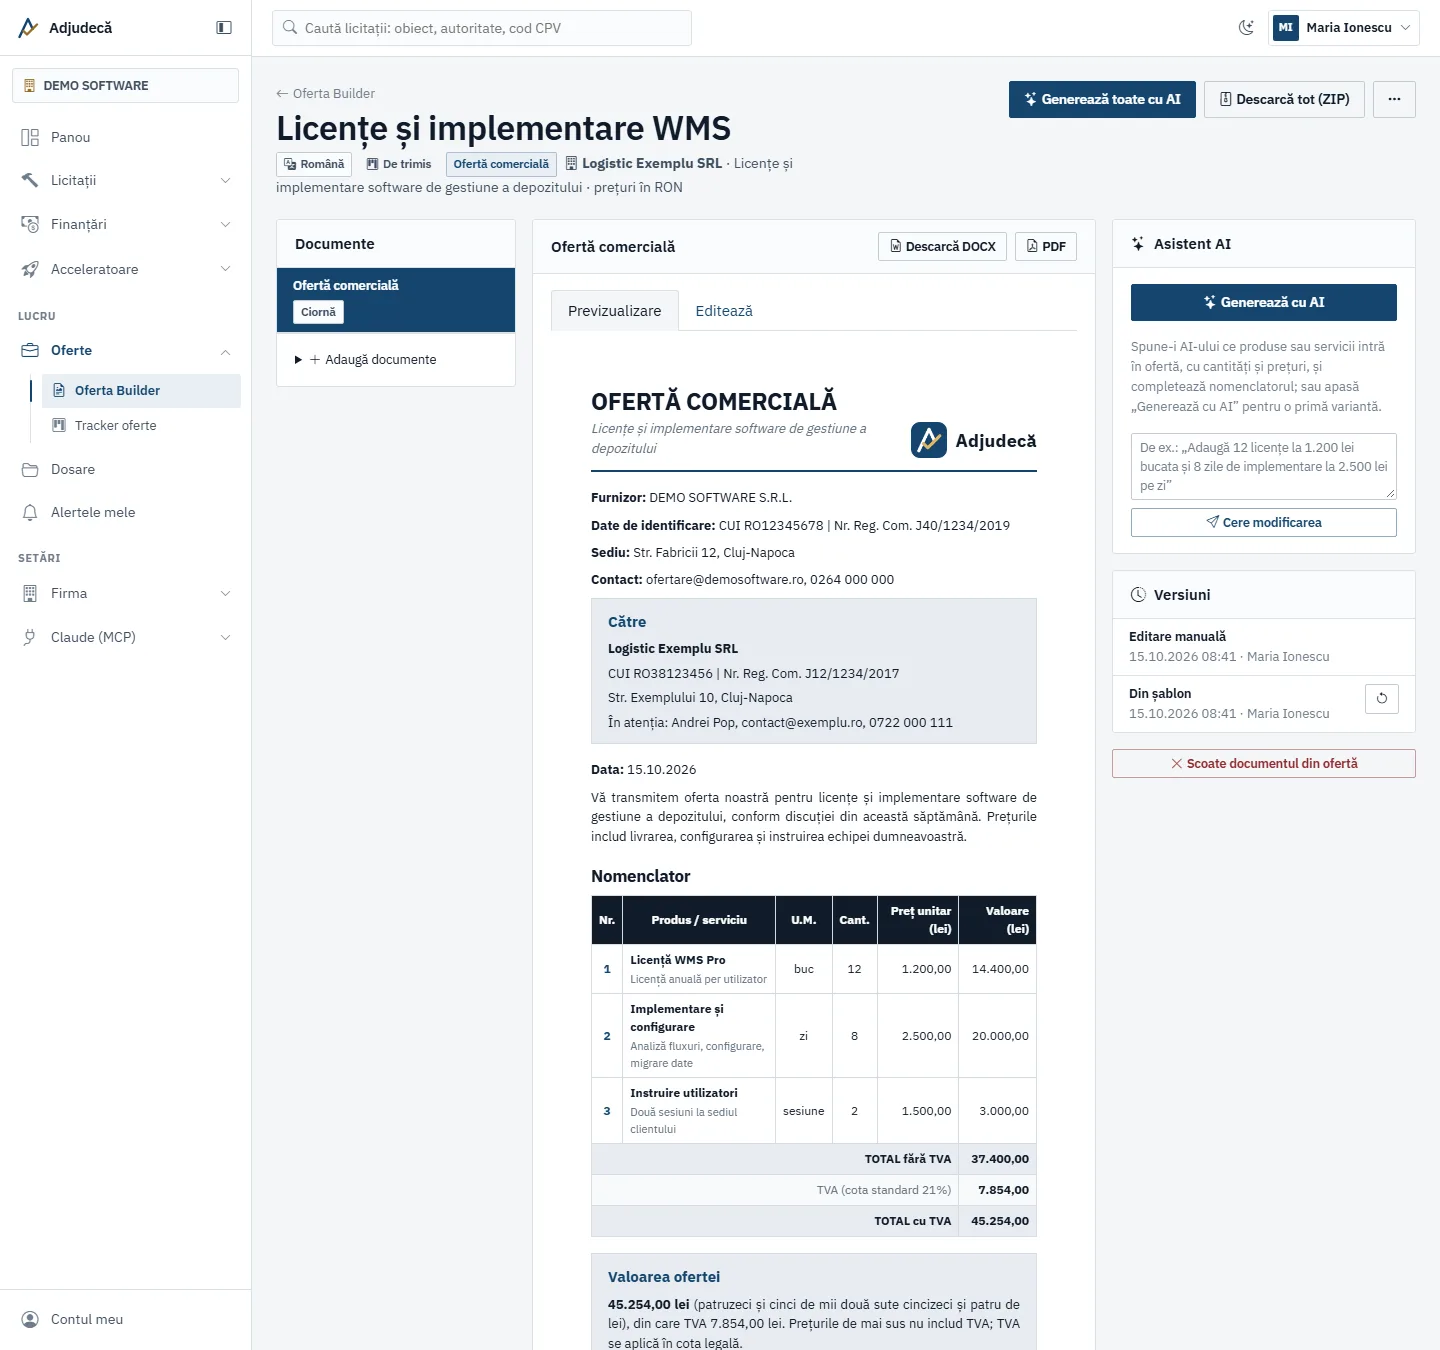The height and width of the screenshot is (1350, 1440).
Task: Open the three-dots more options menu
Action: tap(1394, 99)
